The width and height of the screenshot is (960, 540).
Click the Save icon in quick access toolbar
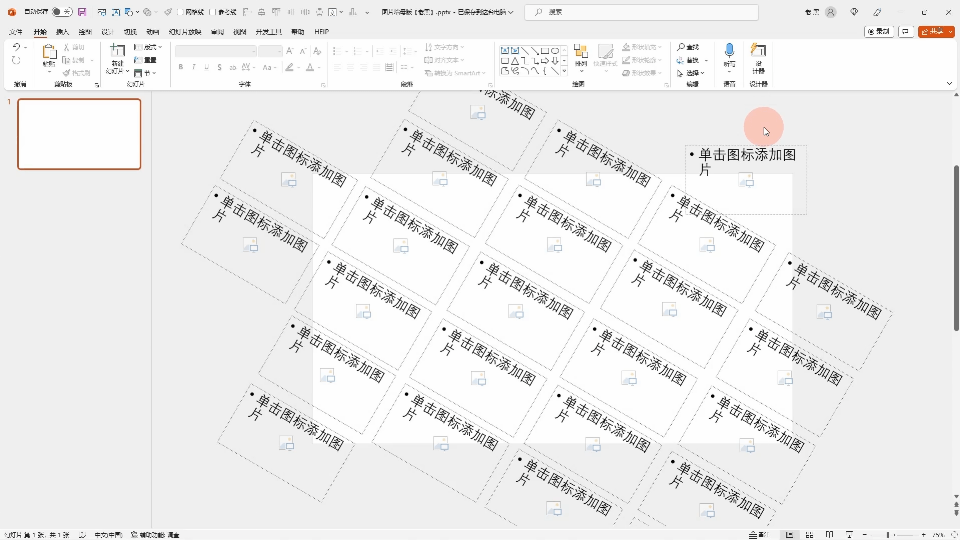point(82,12)
